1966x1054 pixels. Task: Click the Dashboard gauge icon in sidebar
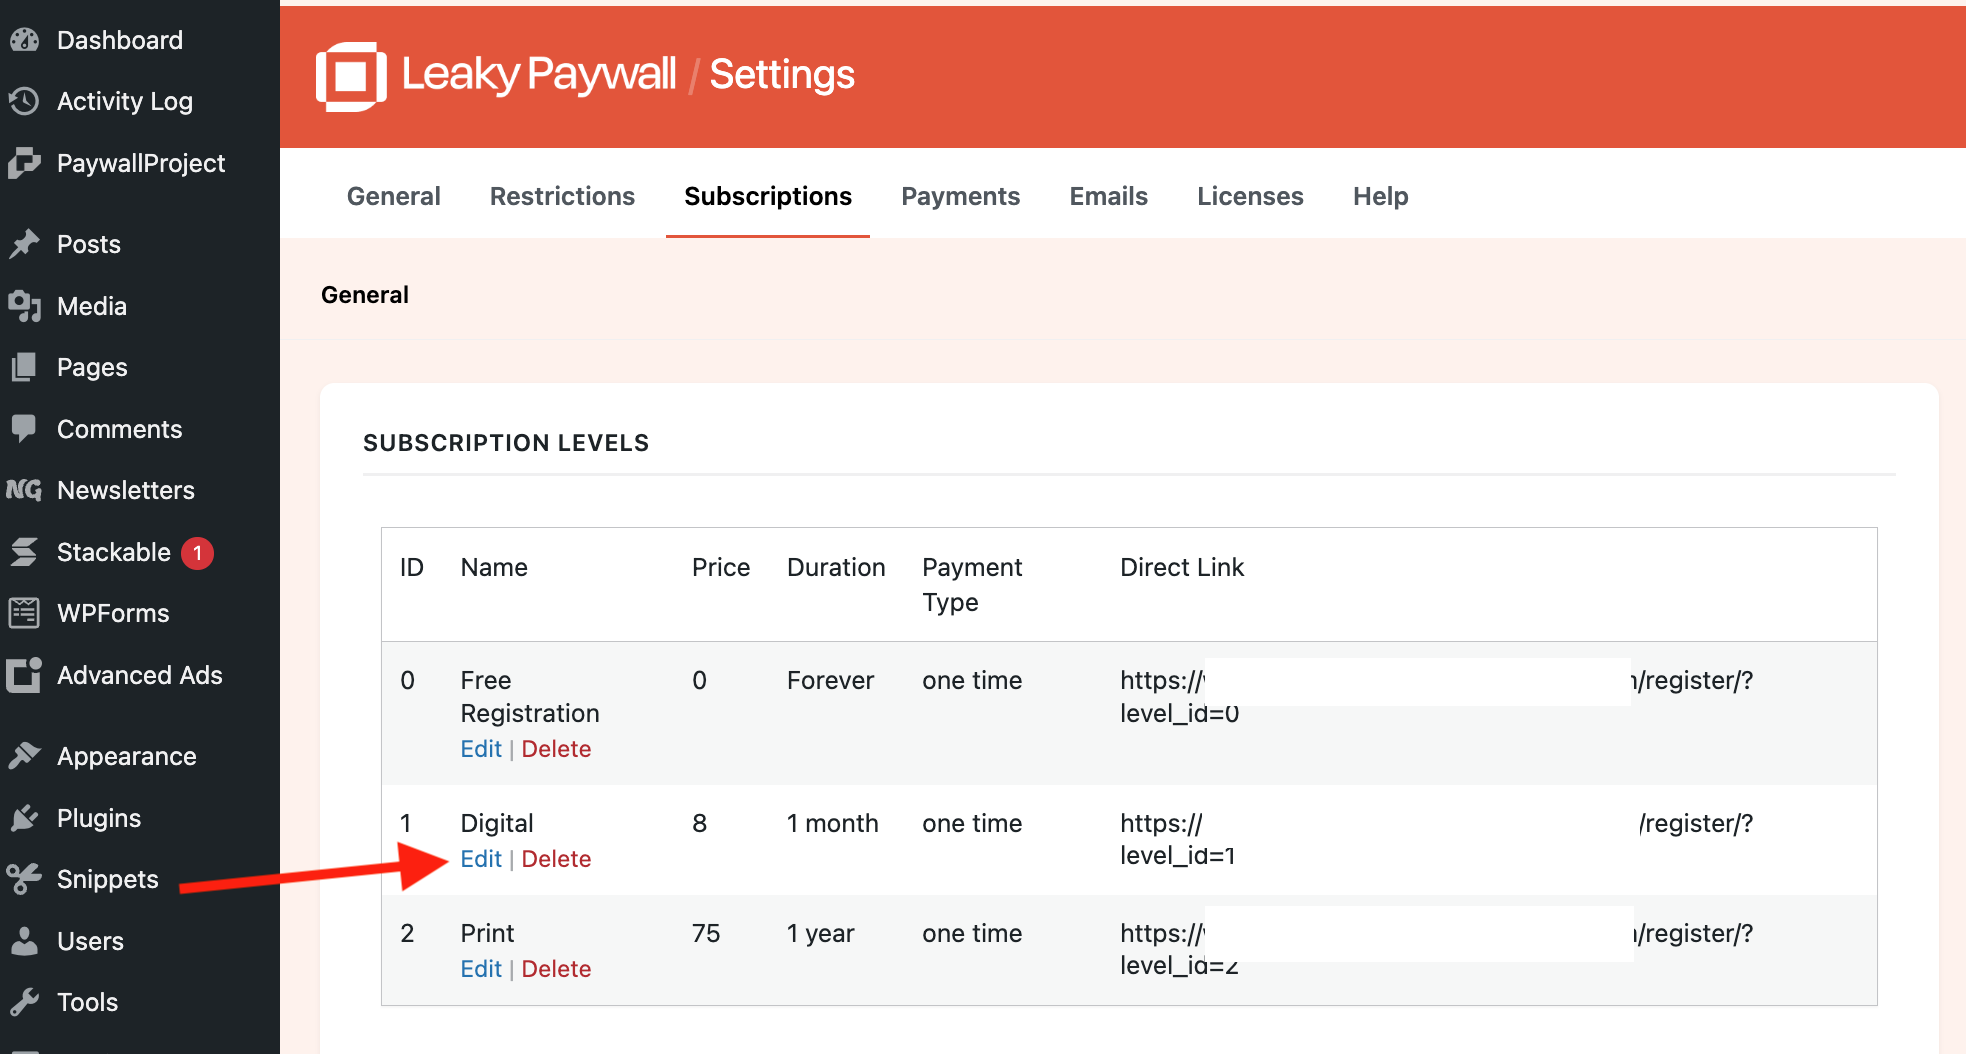pos(24,40)
